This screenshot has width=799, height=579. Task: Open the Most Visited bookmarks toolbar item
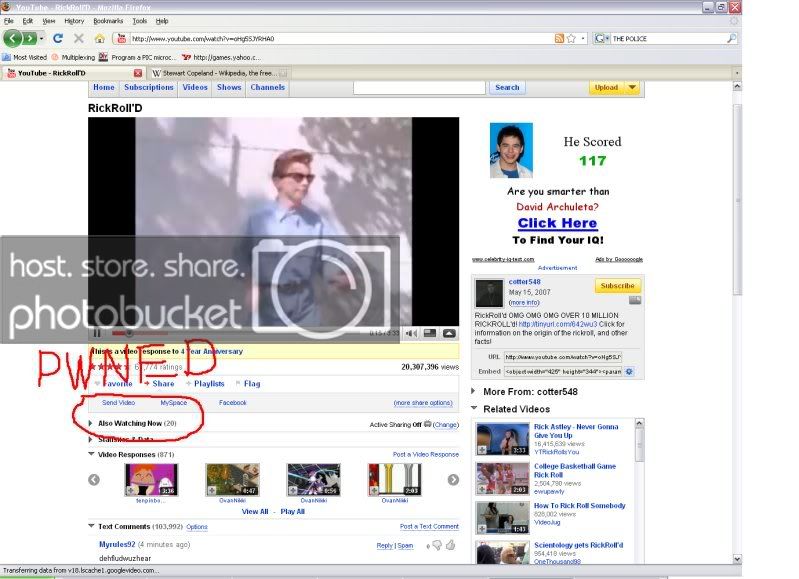[24, 57]
